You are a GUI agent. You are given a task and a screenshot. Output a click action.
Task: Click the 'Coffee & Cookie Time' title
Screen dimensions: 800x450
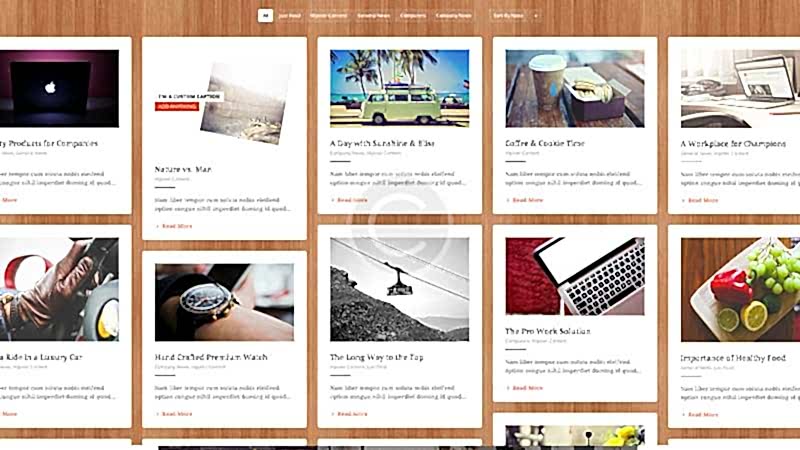pyautogui.click(x=545, y=143)
